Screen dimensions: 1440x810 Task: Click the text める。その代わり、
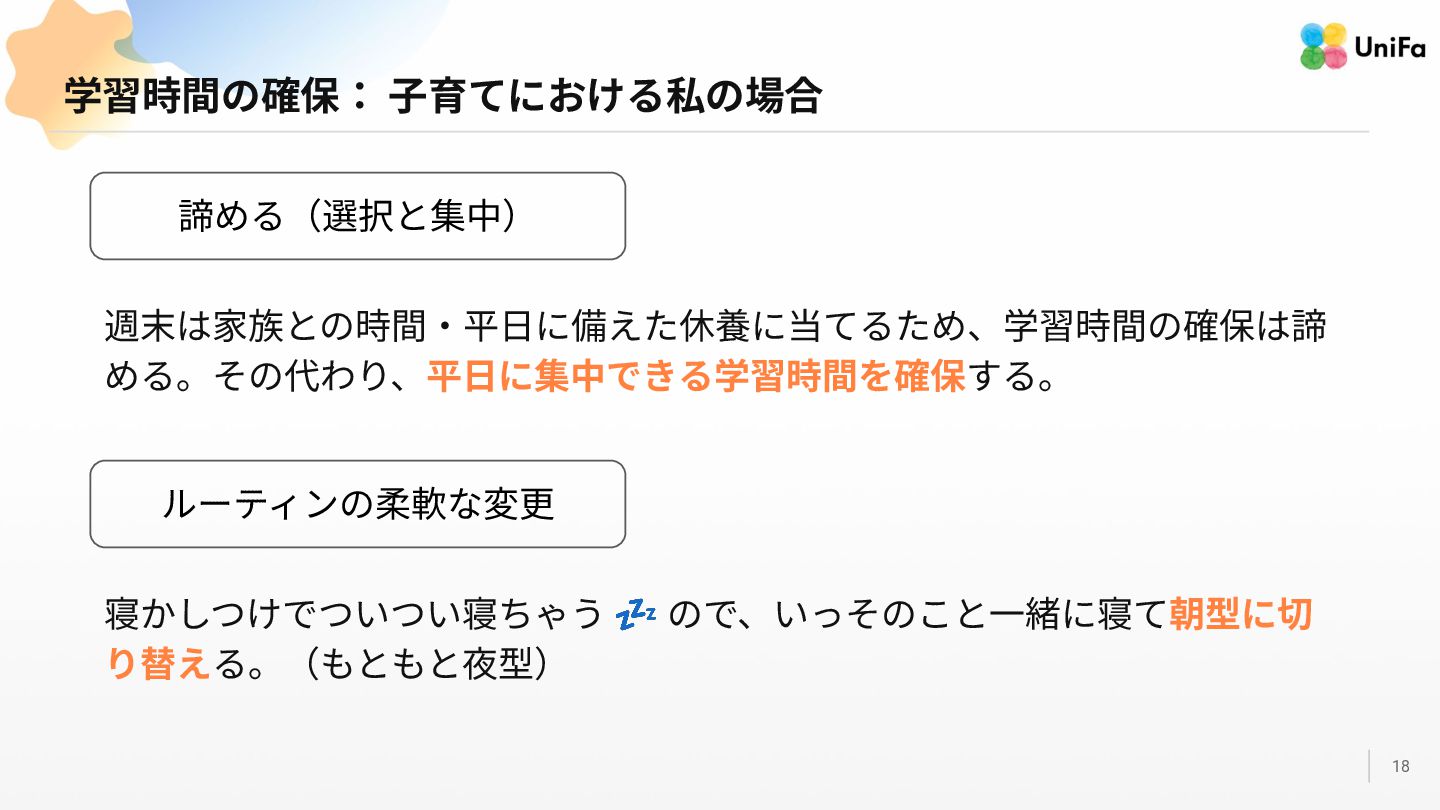tap(265, 378)
